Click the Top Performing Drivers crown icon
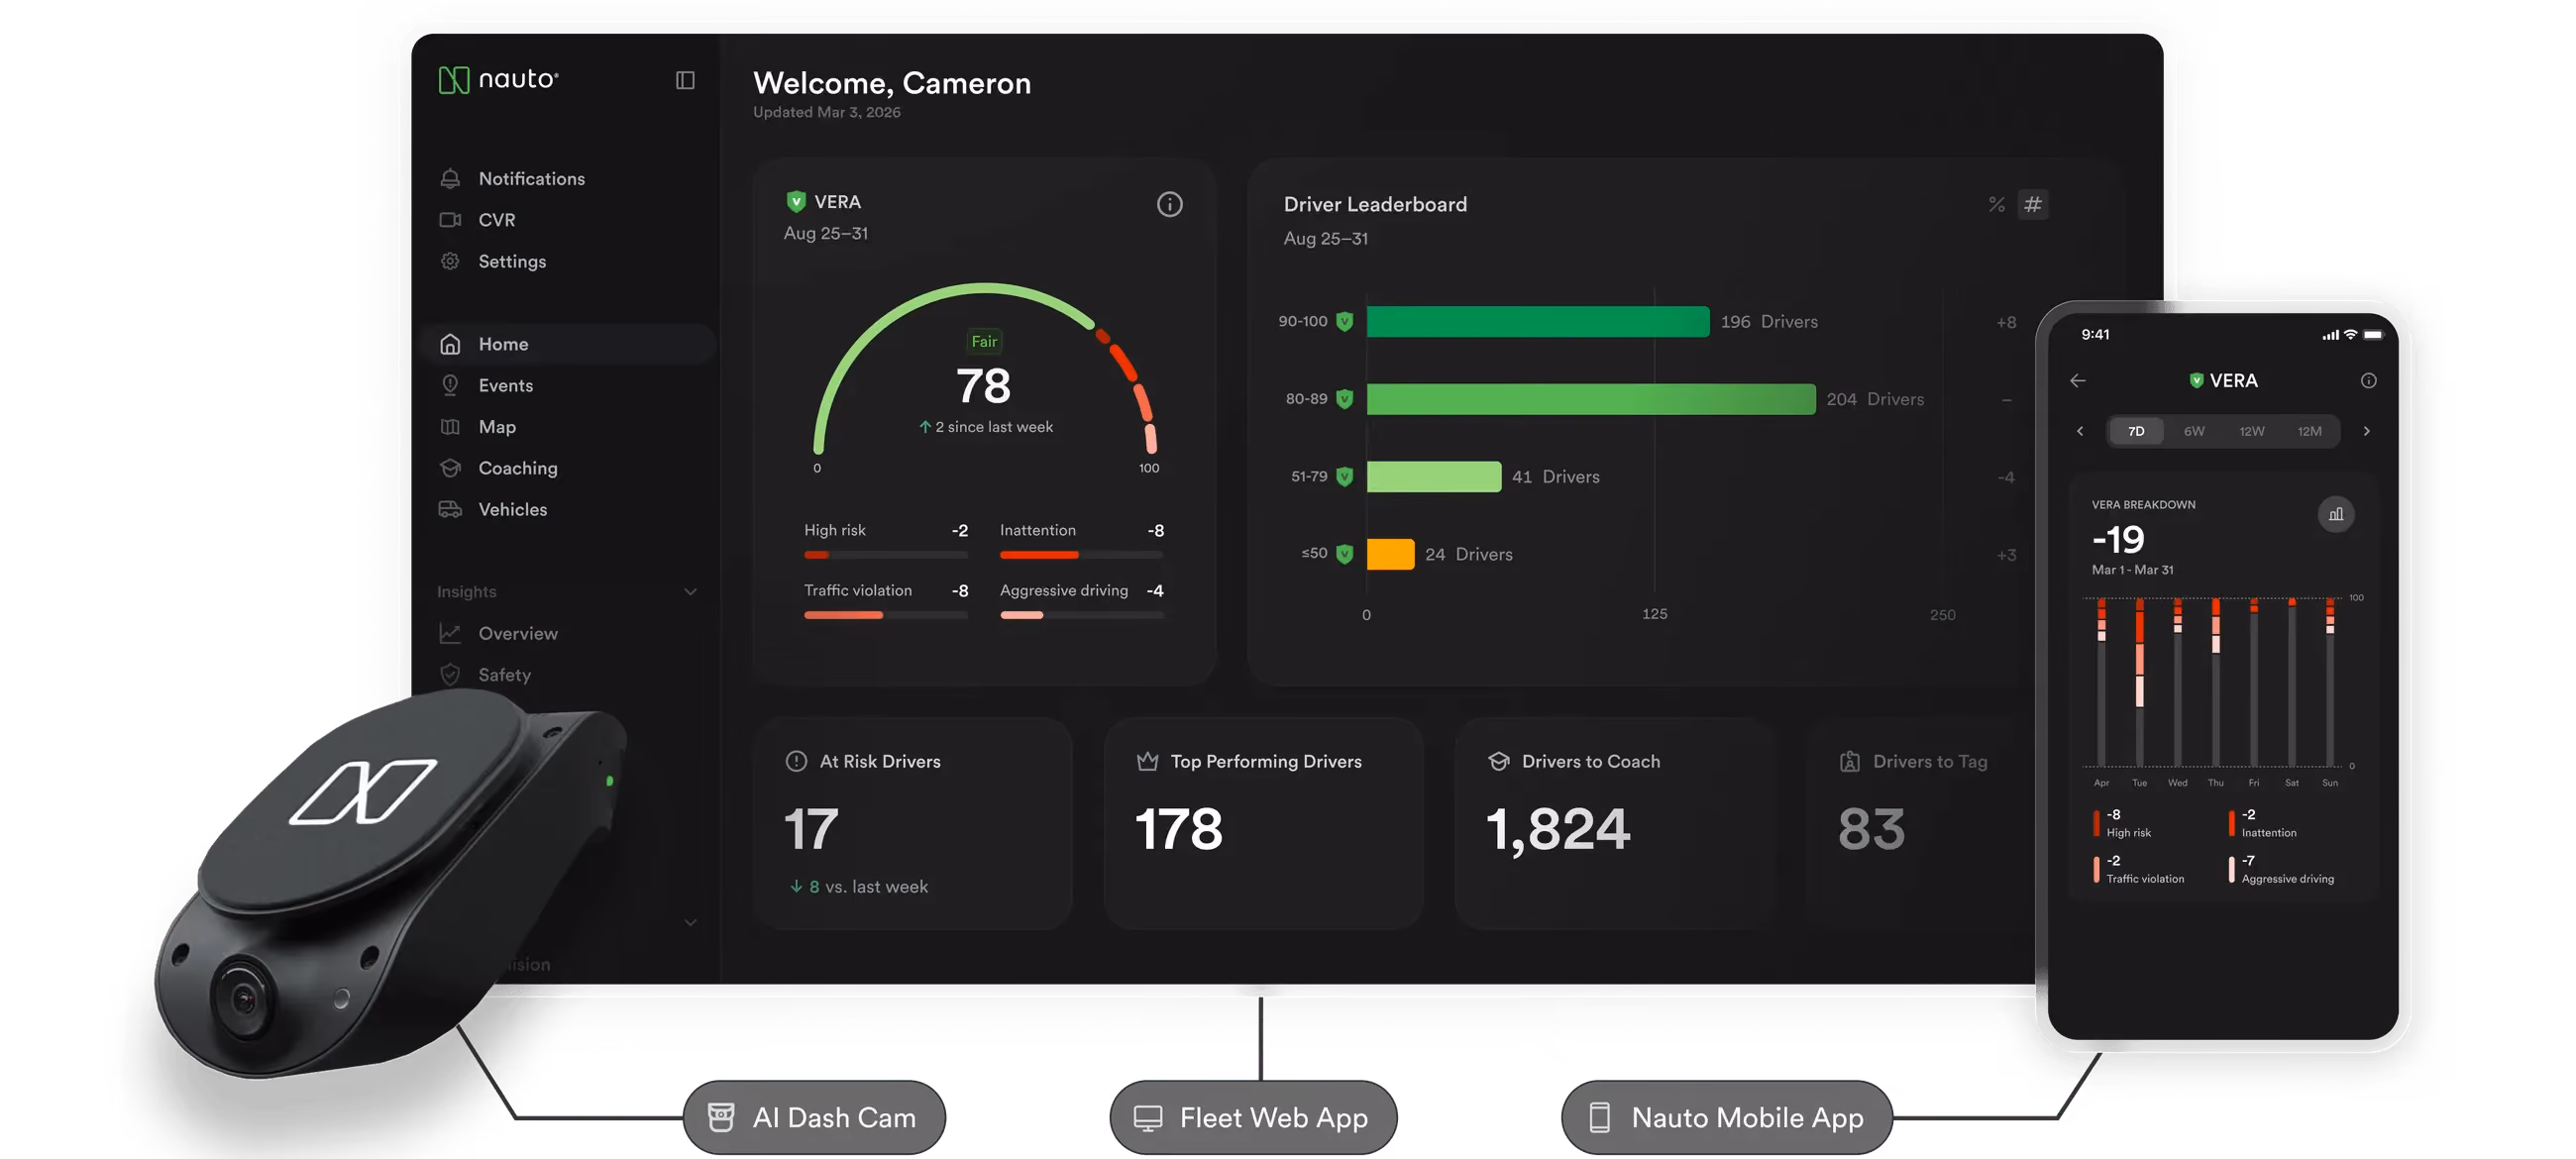This screenshot has height=1159, width=2576. (x=1147, y=762)
